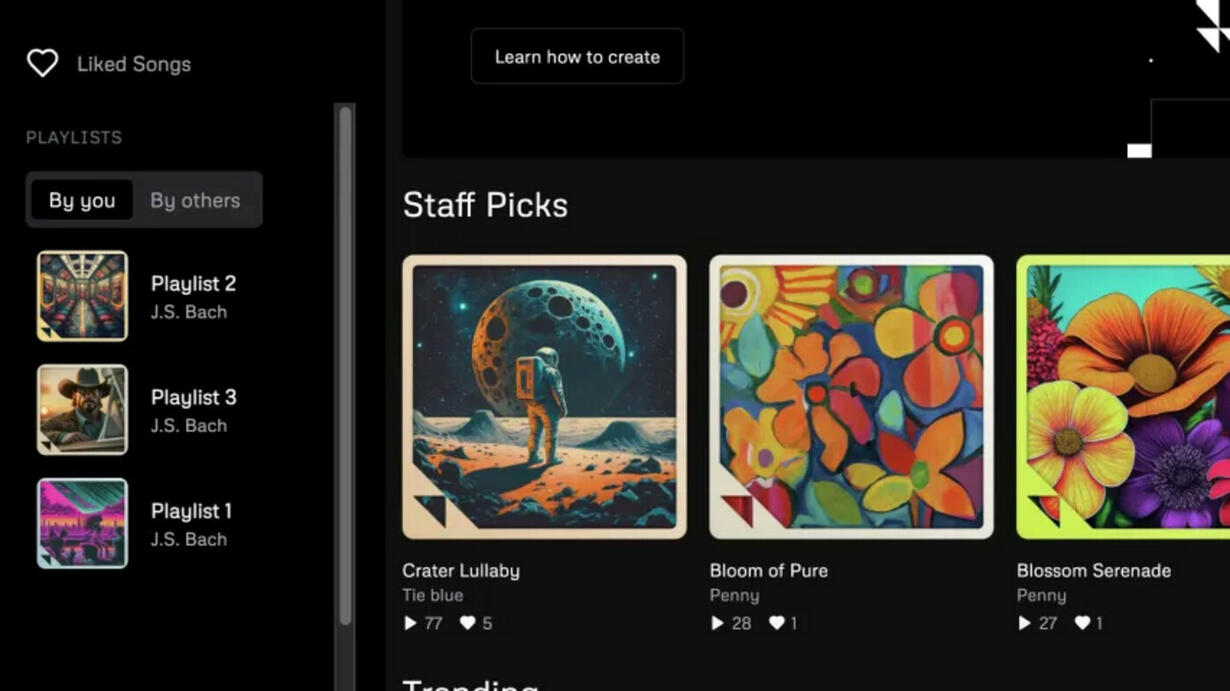This screenshot has height=691, width=1230.
Task: Open the Blossom Serenade cover art
Action: pos(1123,397)
